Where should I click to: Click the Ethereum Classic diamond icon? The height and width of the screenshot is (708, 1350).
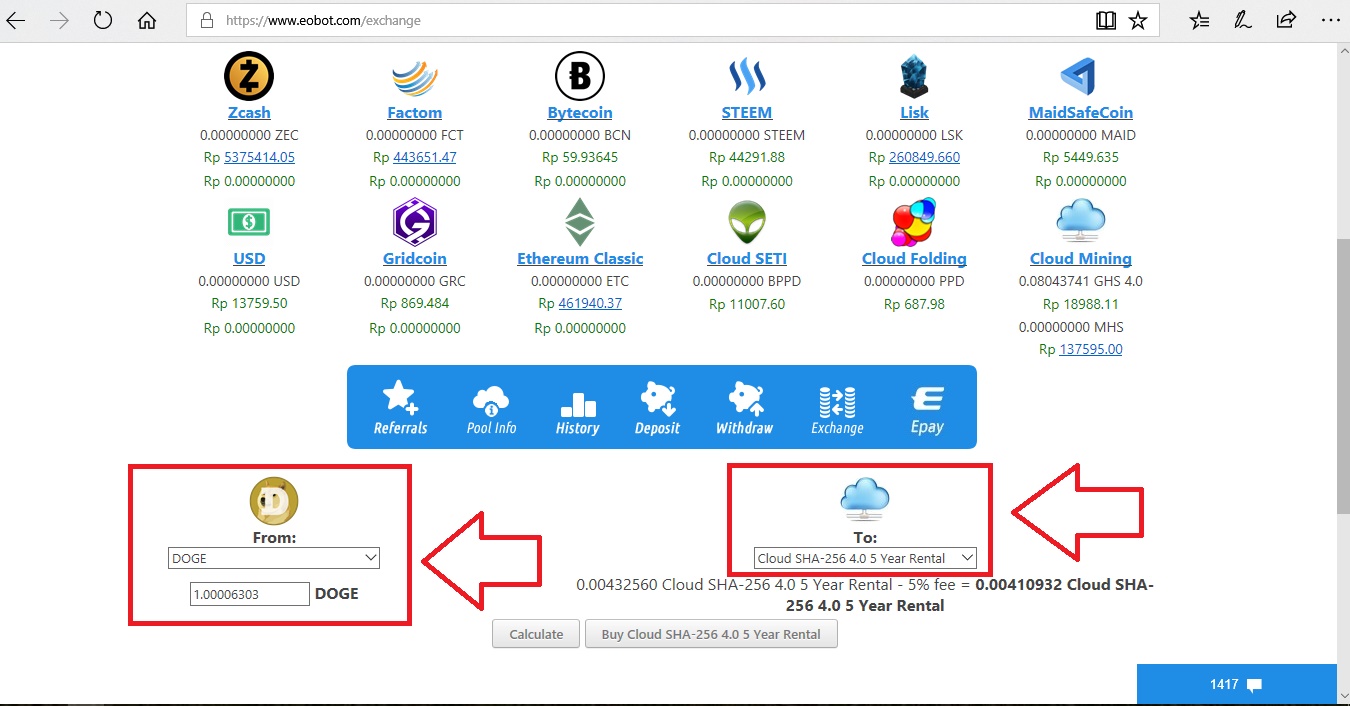tap(580, 222)
